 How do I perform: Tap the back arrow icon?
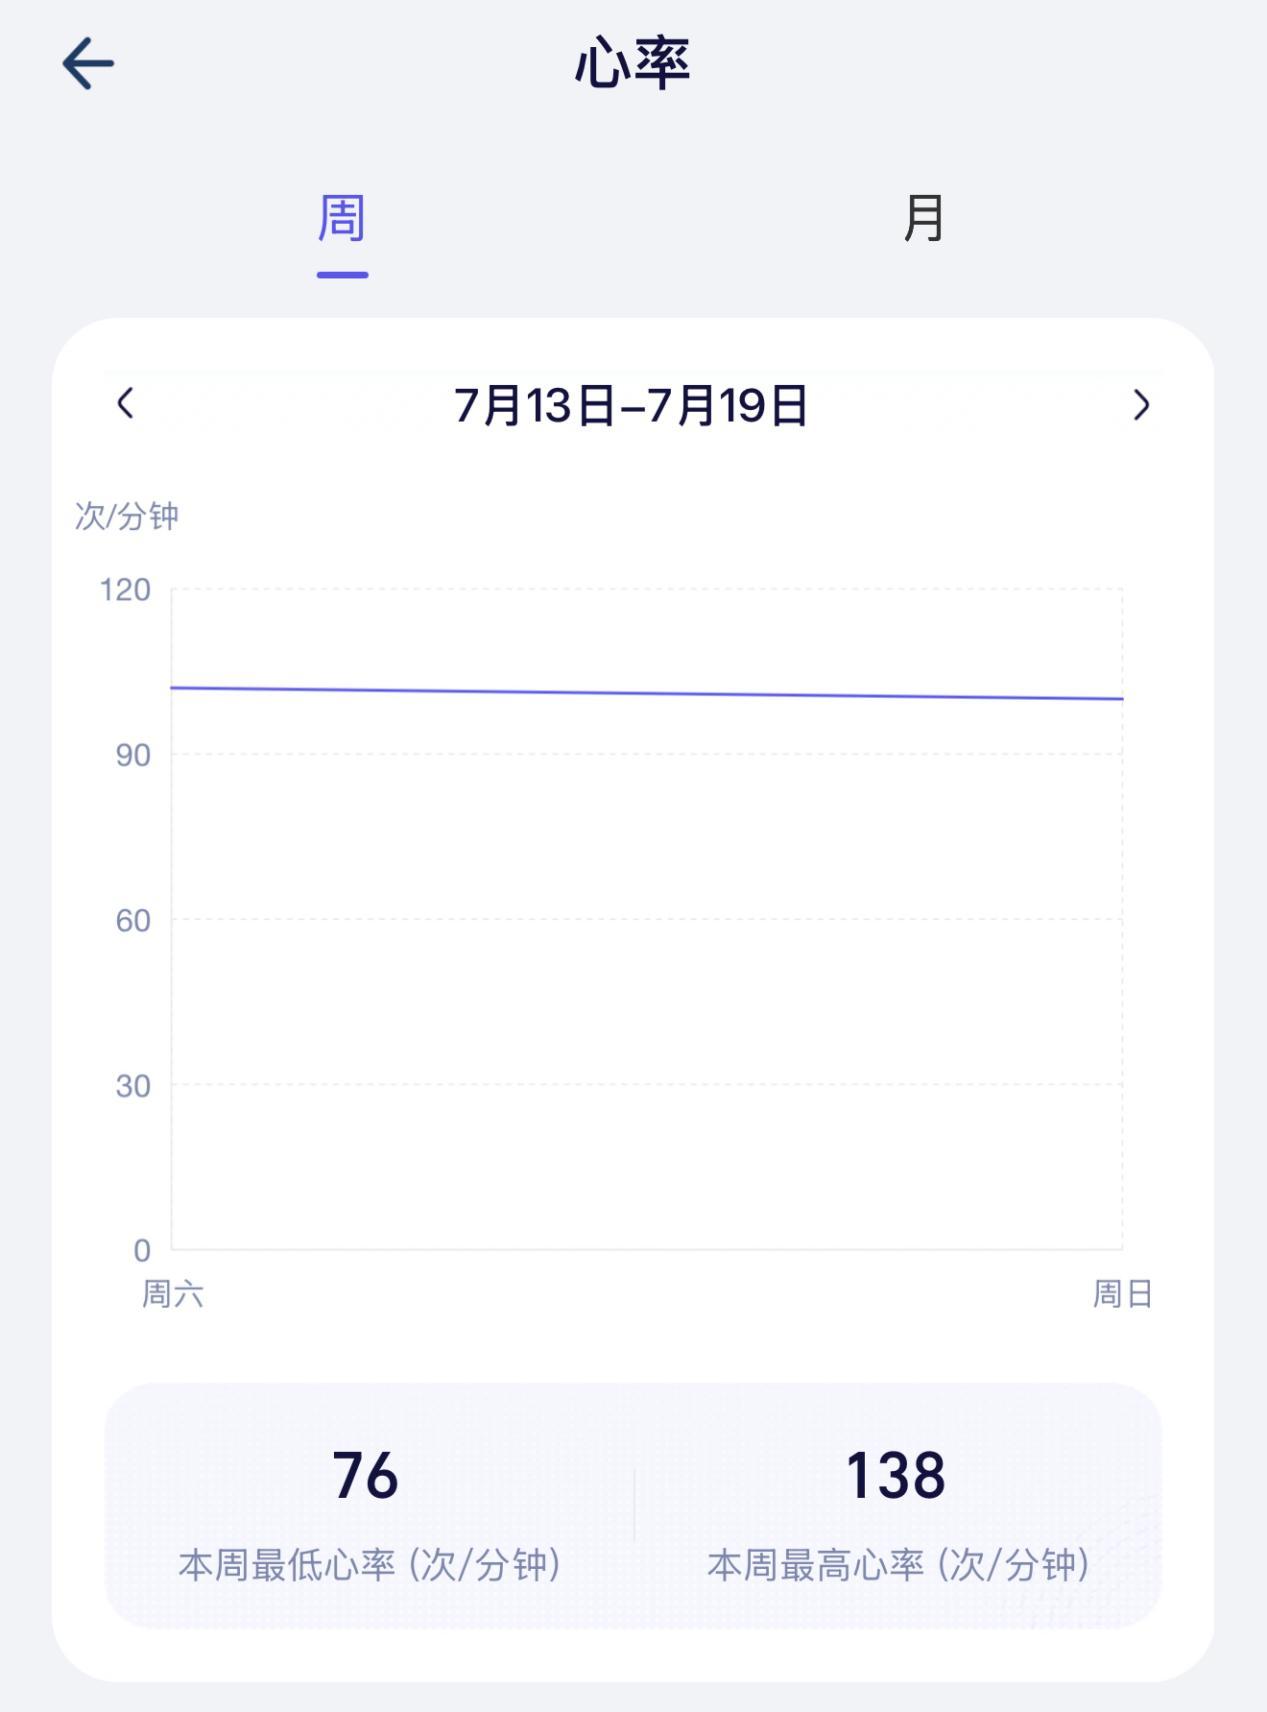[88, 63]
